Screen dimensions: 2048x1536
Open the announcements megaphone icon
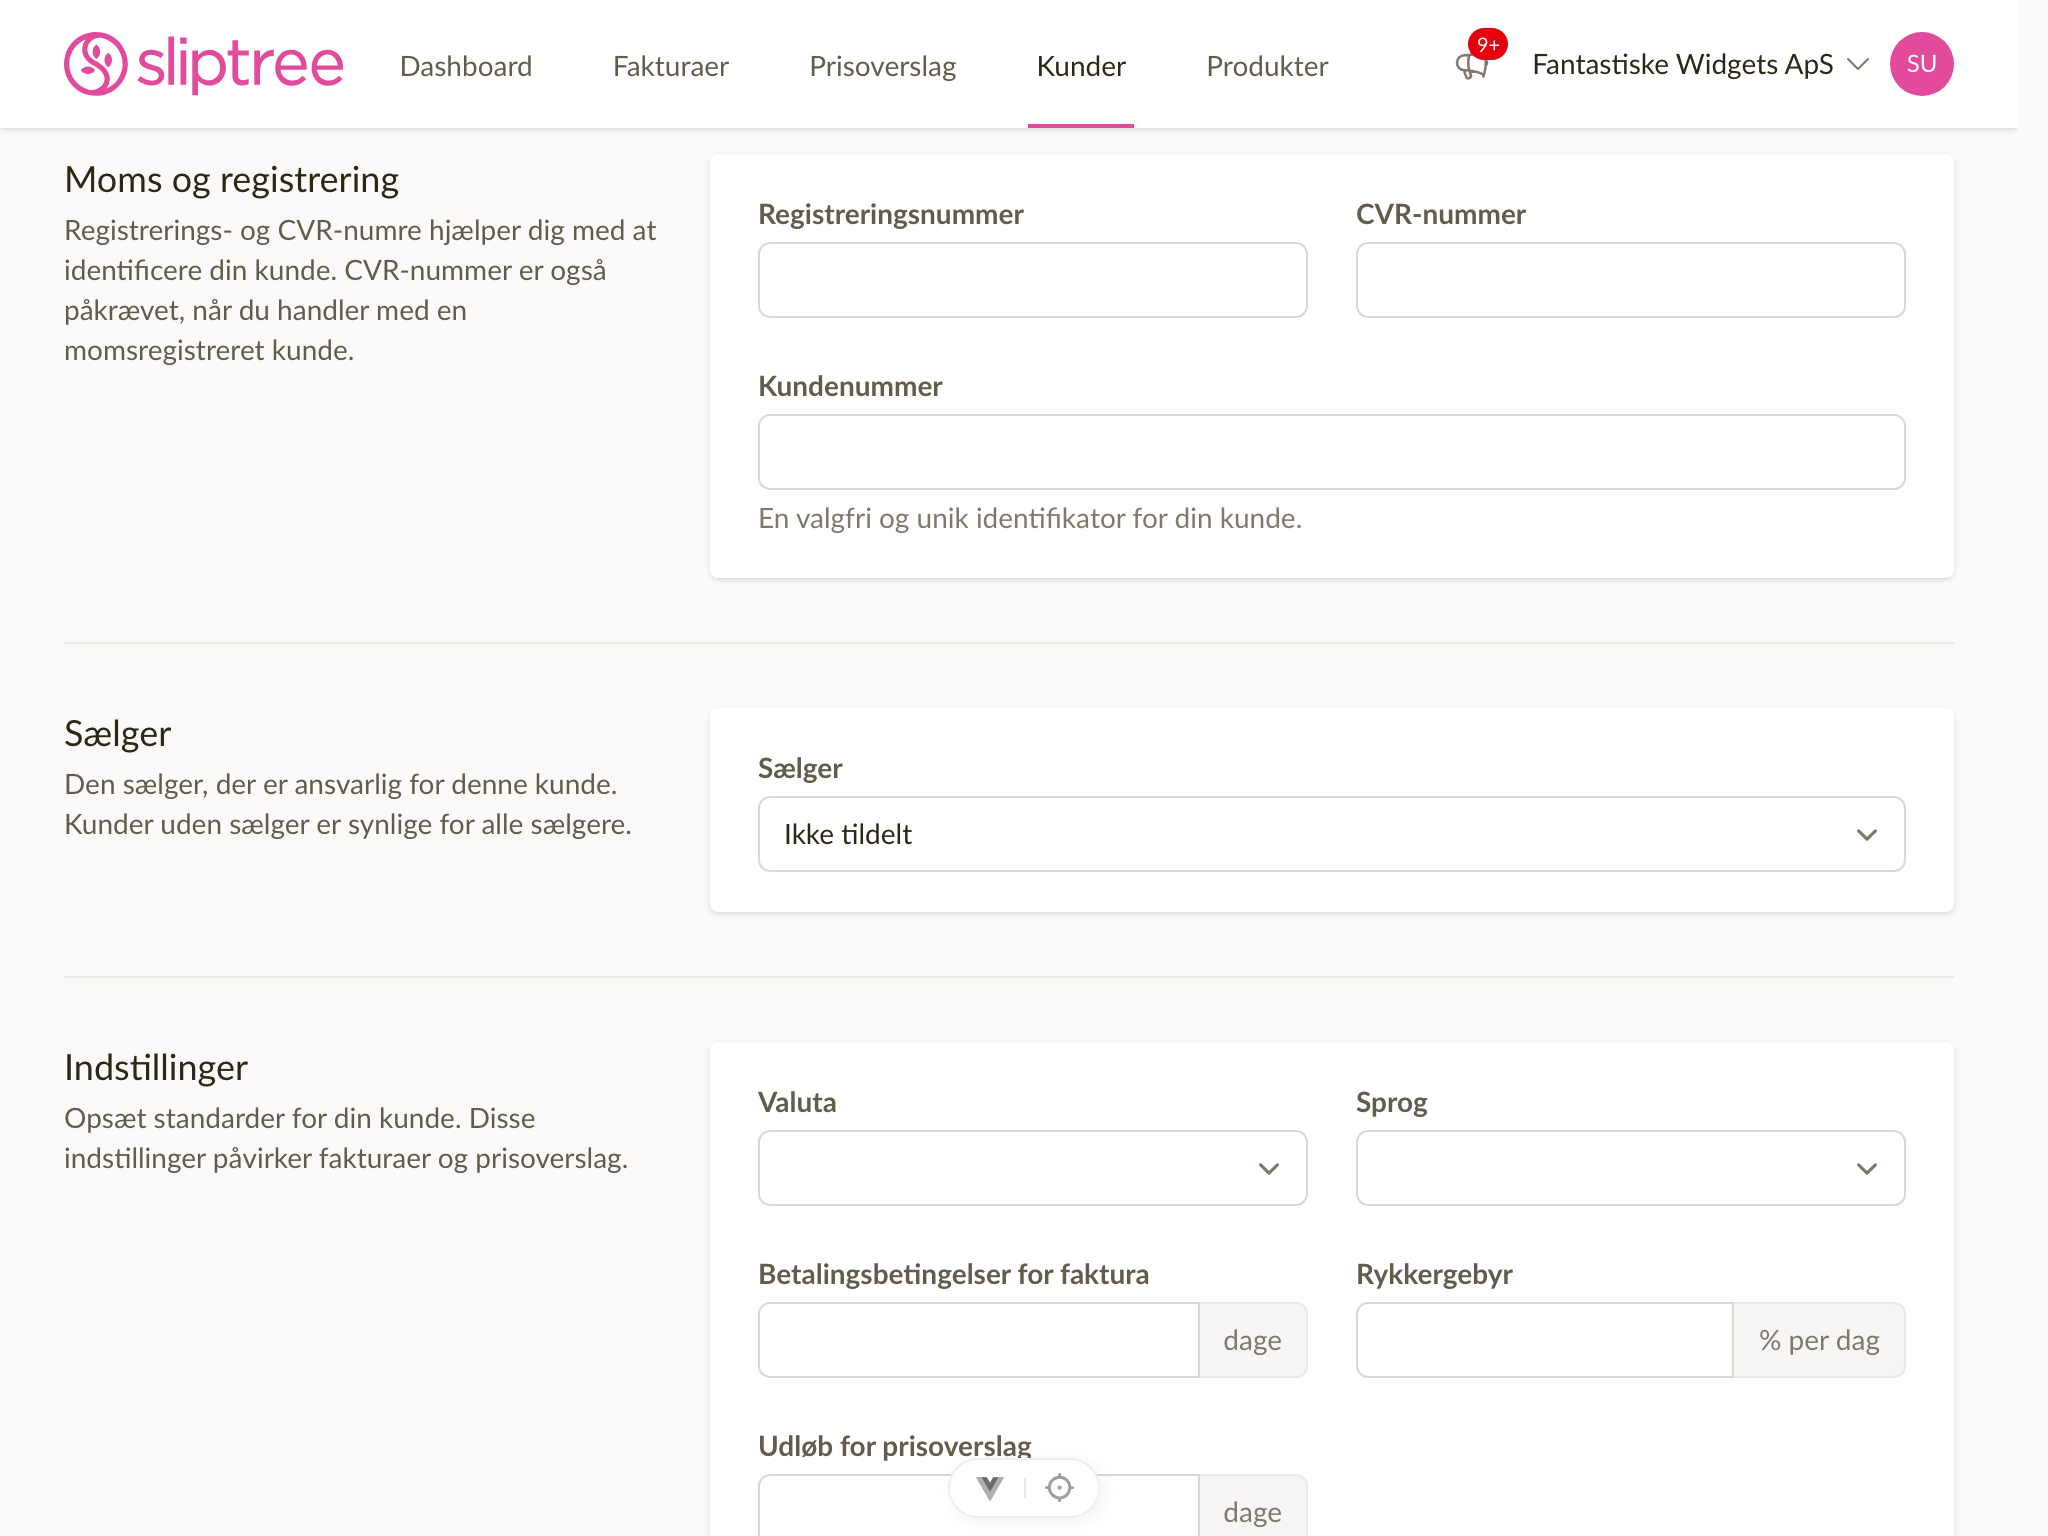pyautogui.click(x=1472, y=66)
